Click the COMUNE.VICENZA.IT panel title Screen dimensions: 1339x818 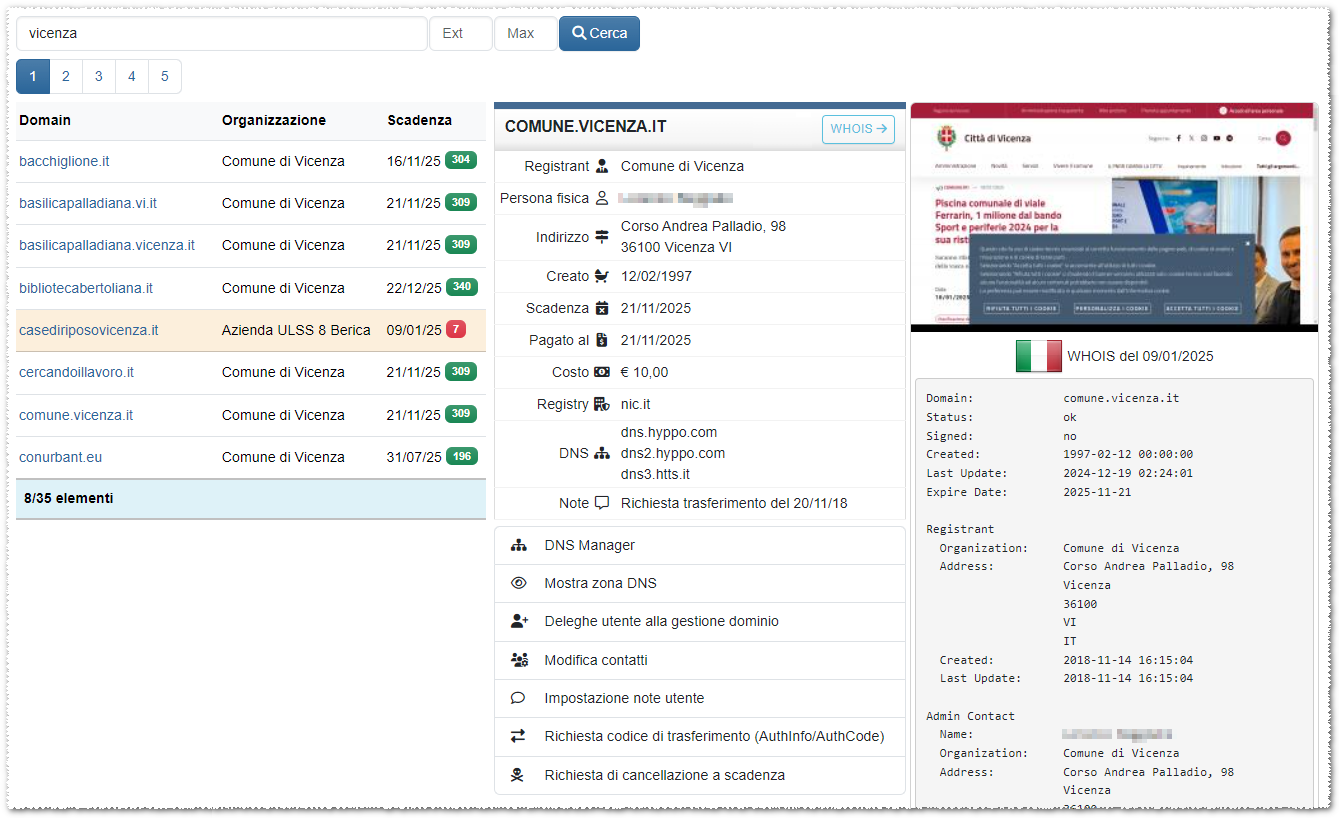[586, 127]
